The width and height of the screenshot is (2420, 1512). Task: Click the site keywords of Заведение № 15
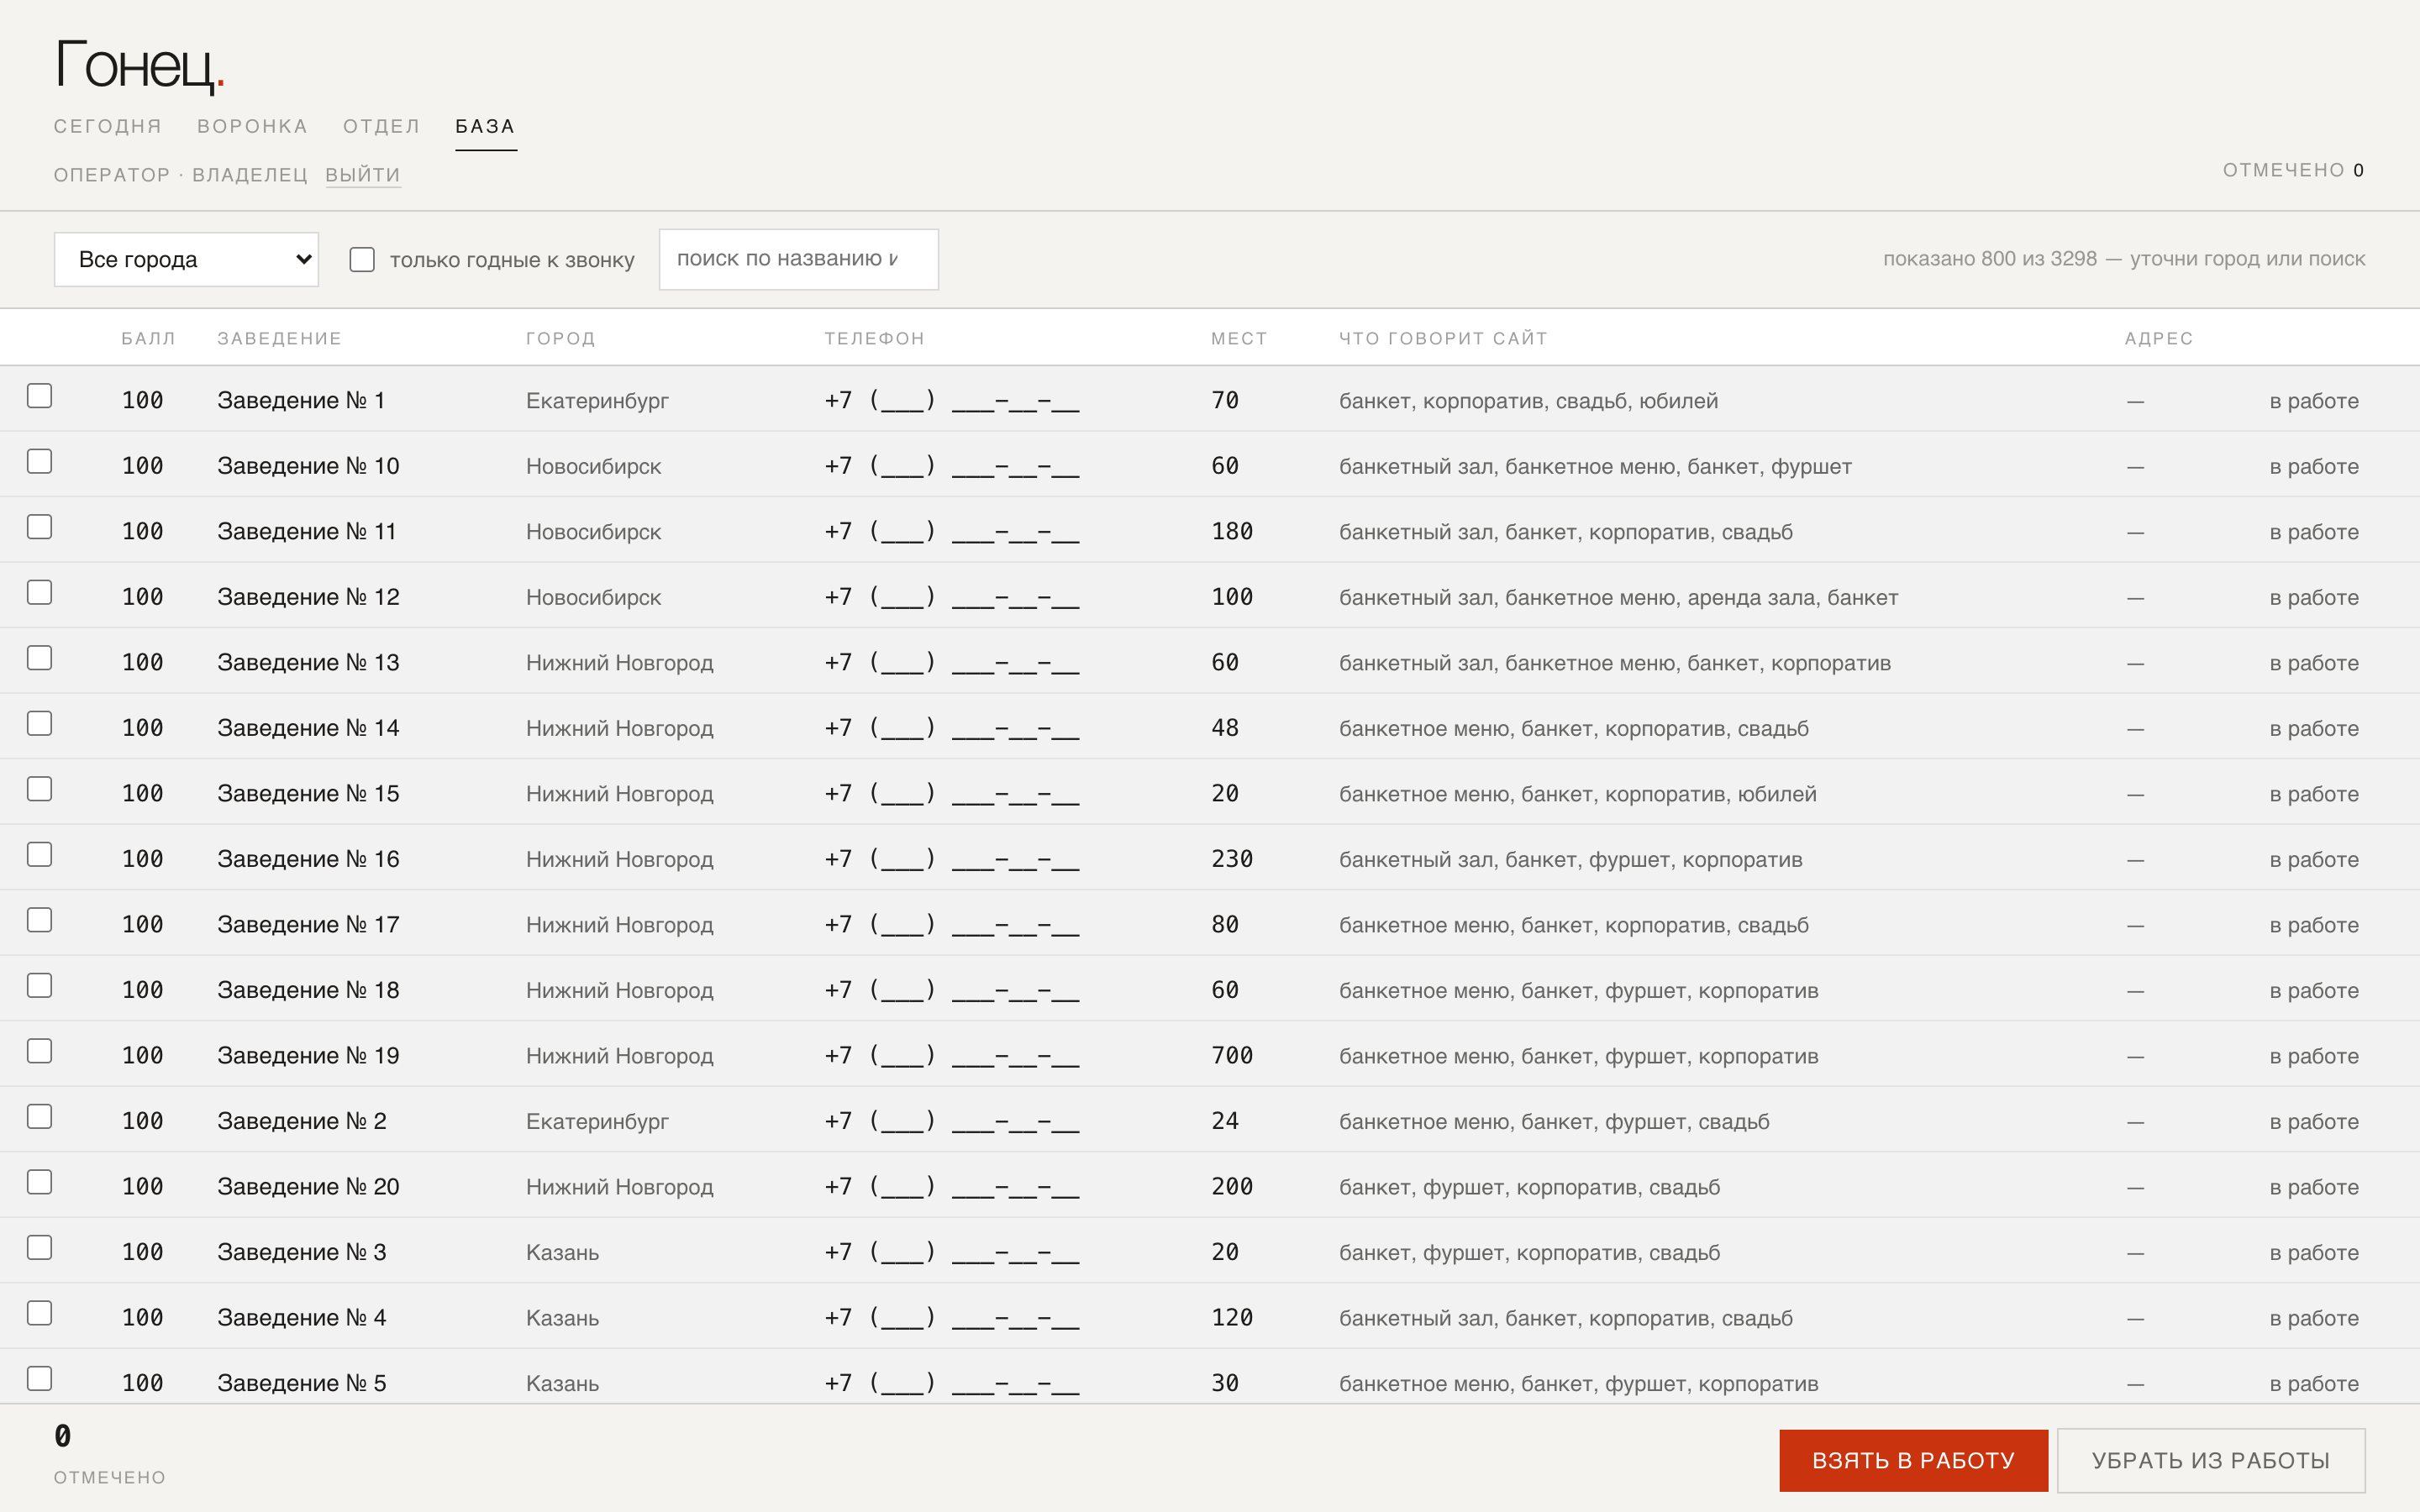click(x=1577, y=794)
